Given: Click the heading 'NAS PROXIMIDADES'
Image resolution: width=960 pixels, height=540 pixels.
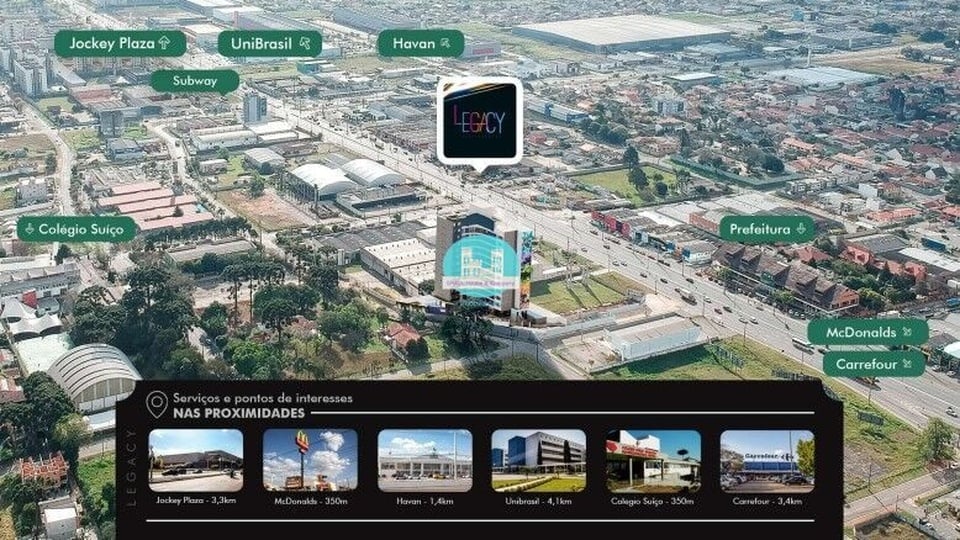Looking at the screenshot, I should (239, 413).
